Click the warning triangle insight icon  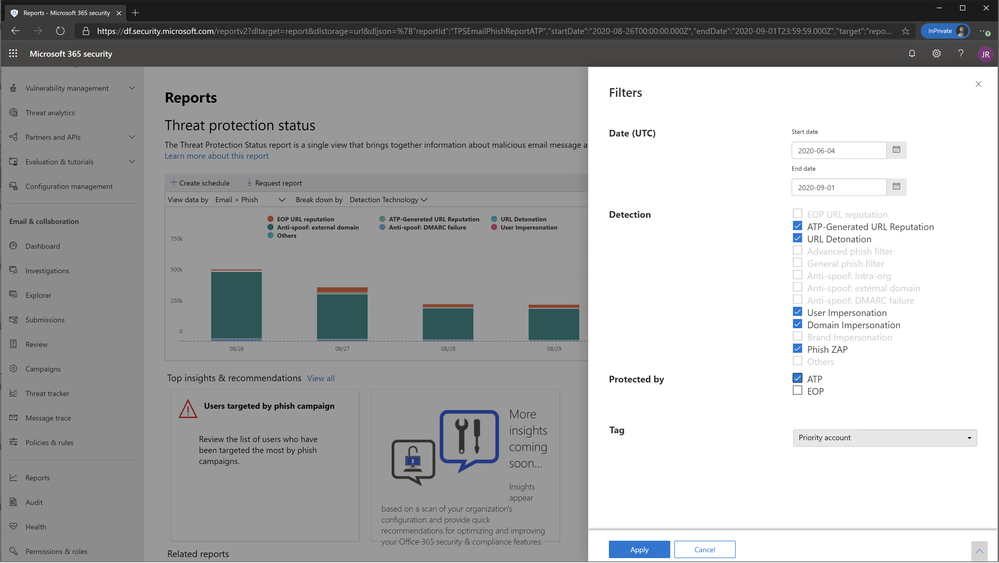tap(188, 409)
